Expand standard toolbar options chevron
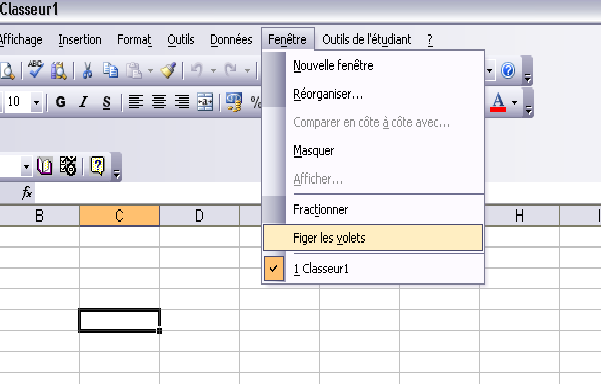 527,71
